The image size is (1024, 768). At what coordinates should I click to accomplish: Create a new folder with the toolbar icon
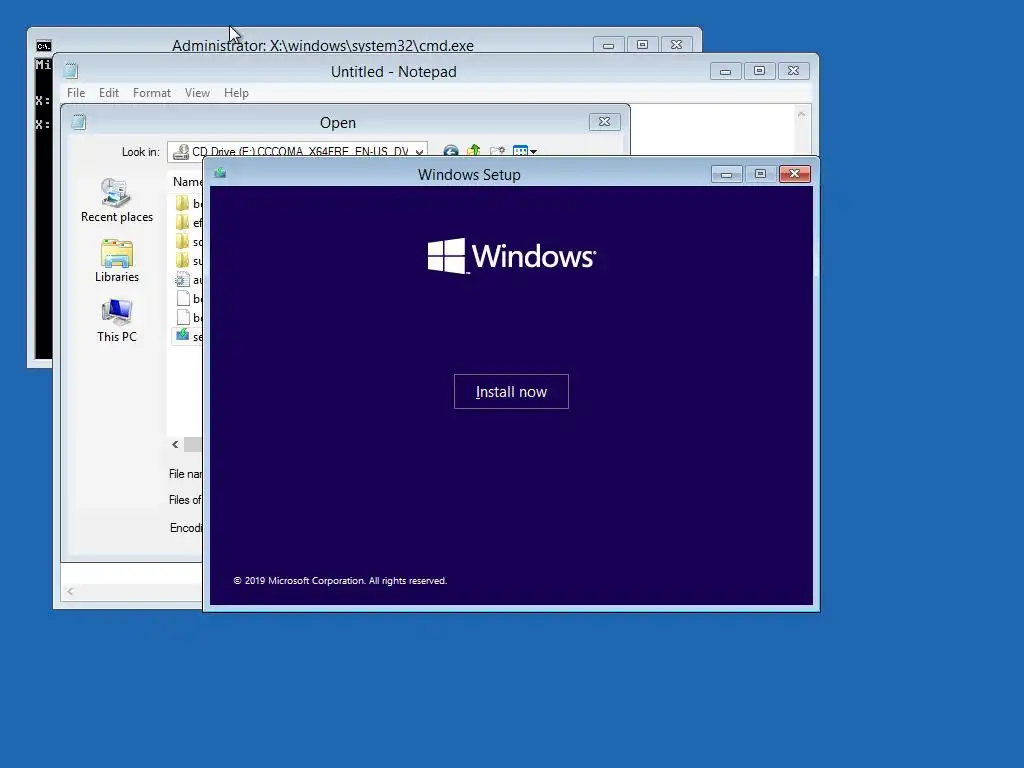point(497,151)
